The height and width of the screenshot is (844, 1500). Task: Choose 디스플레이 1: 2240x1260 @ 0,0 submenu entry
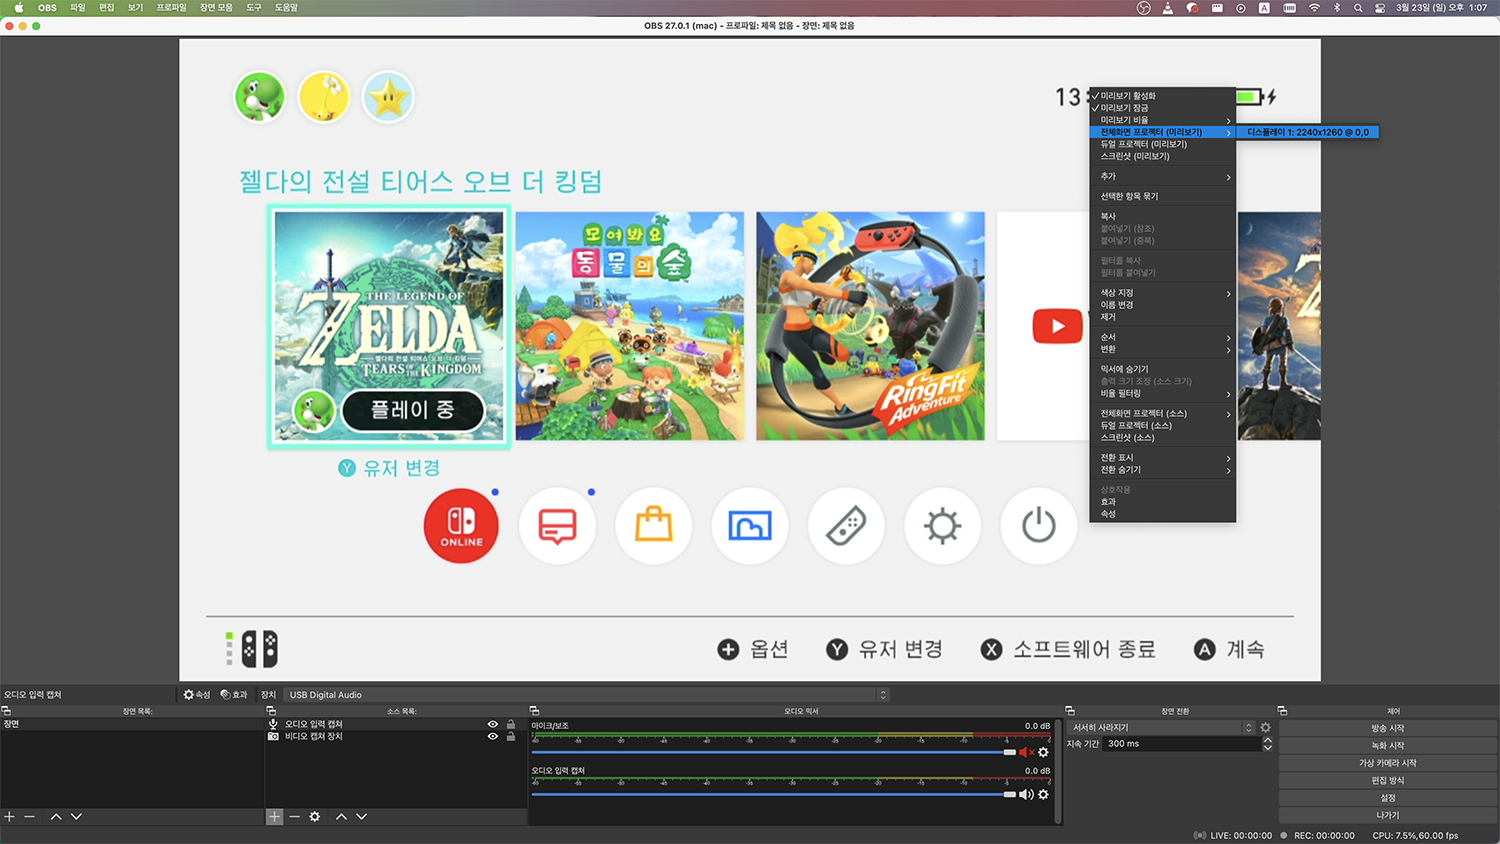1307,132
